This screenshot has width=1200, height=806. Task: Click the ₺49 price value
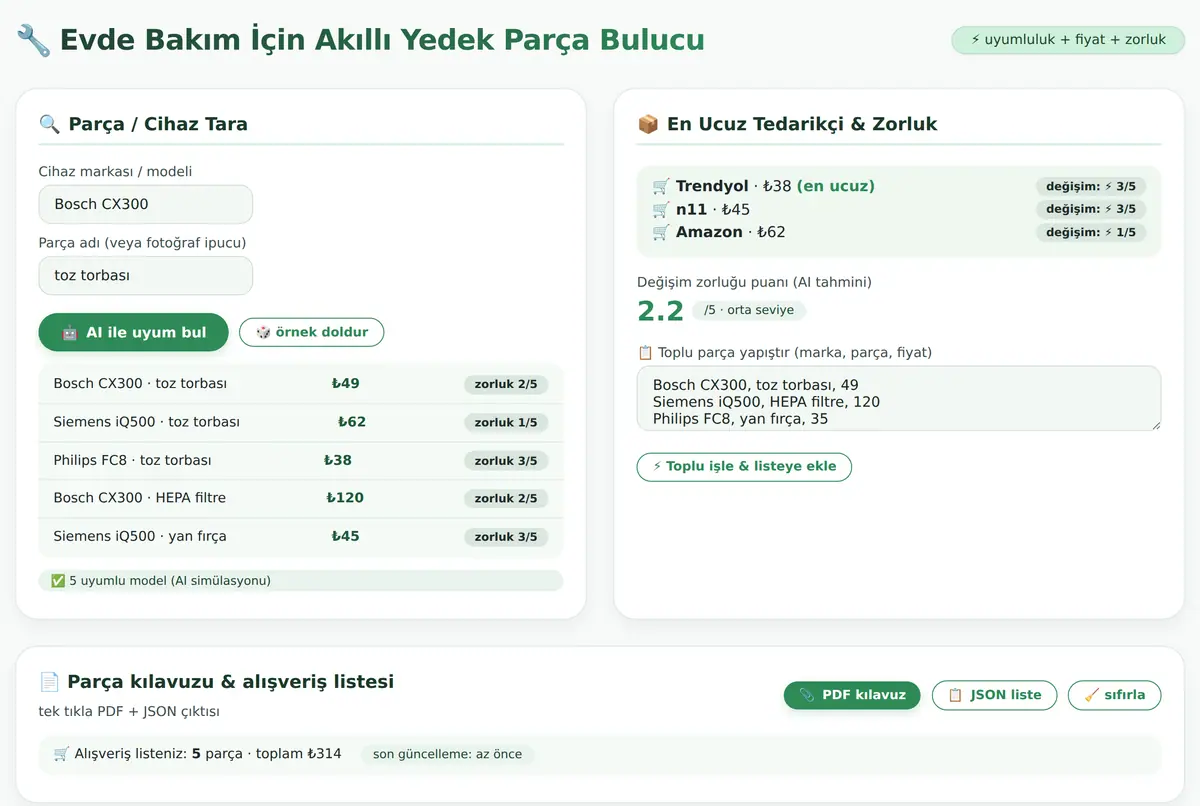pyautogui.click(x=345, y=384)
